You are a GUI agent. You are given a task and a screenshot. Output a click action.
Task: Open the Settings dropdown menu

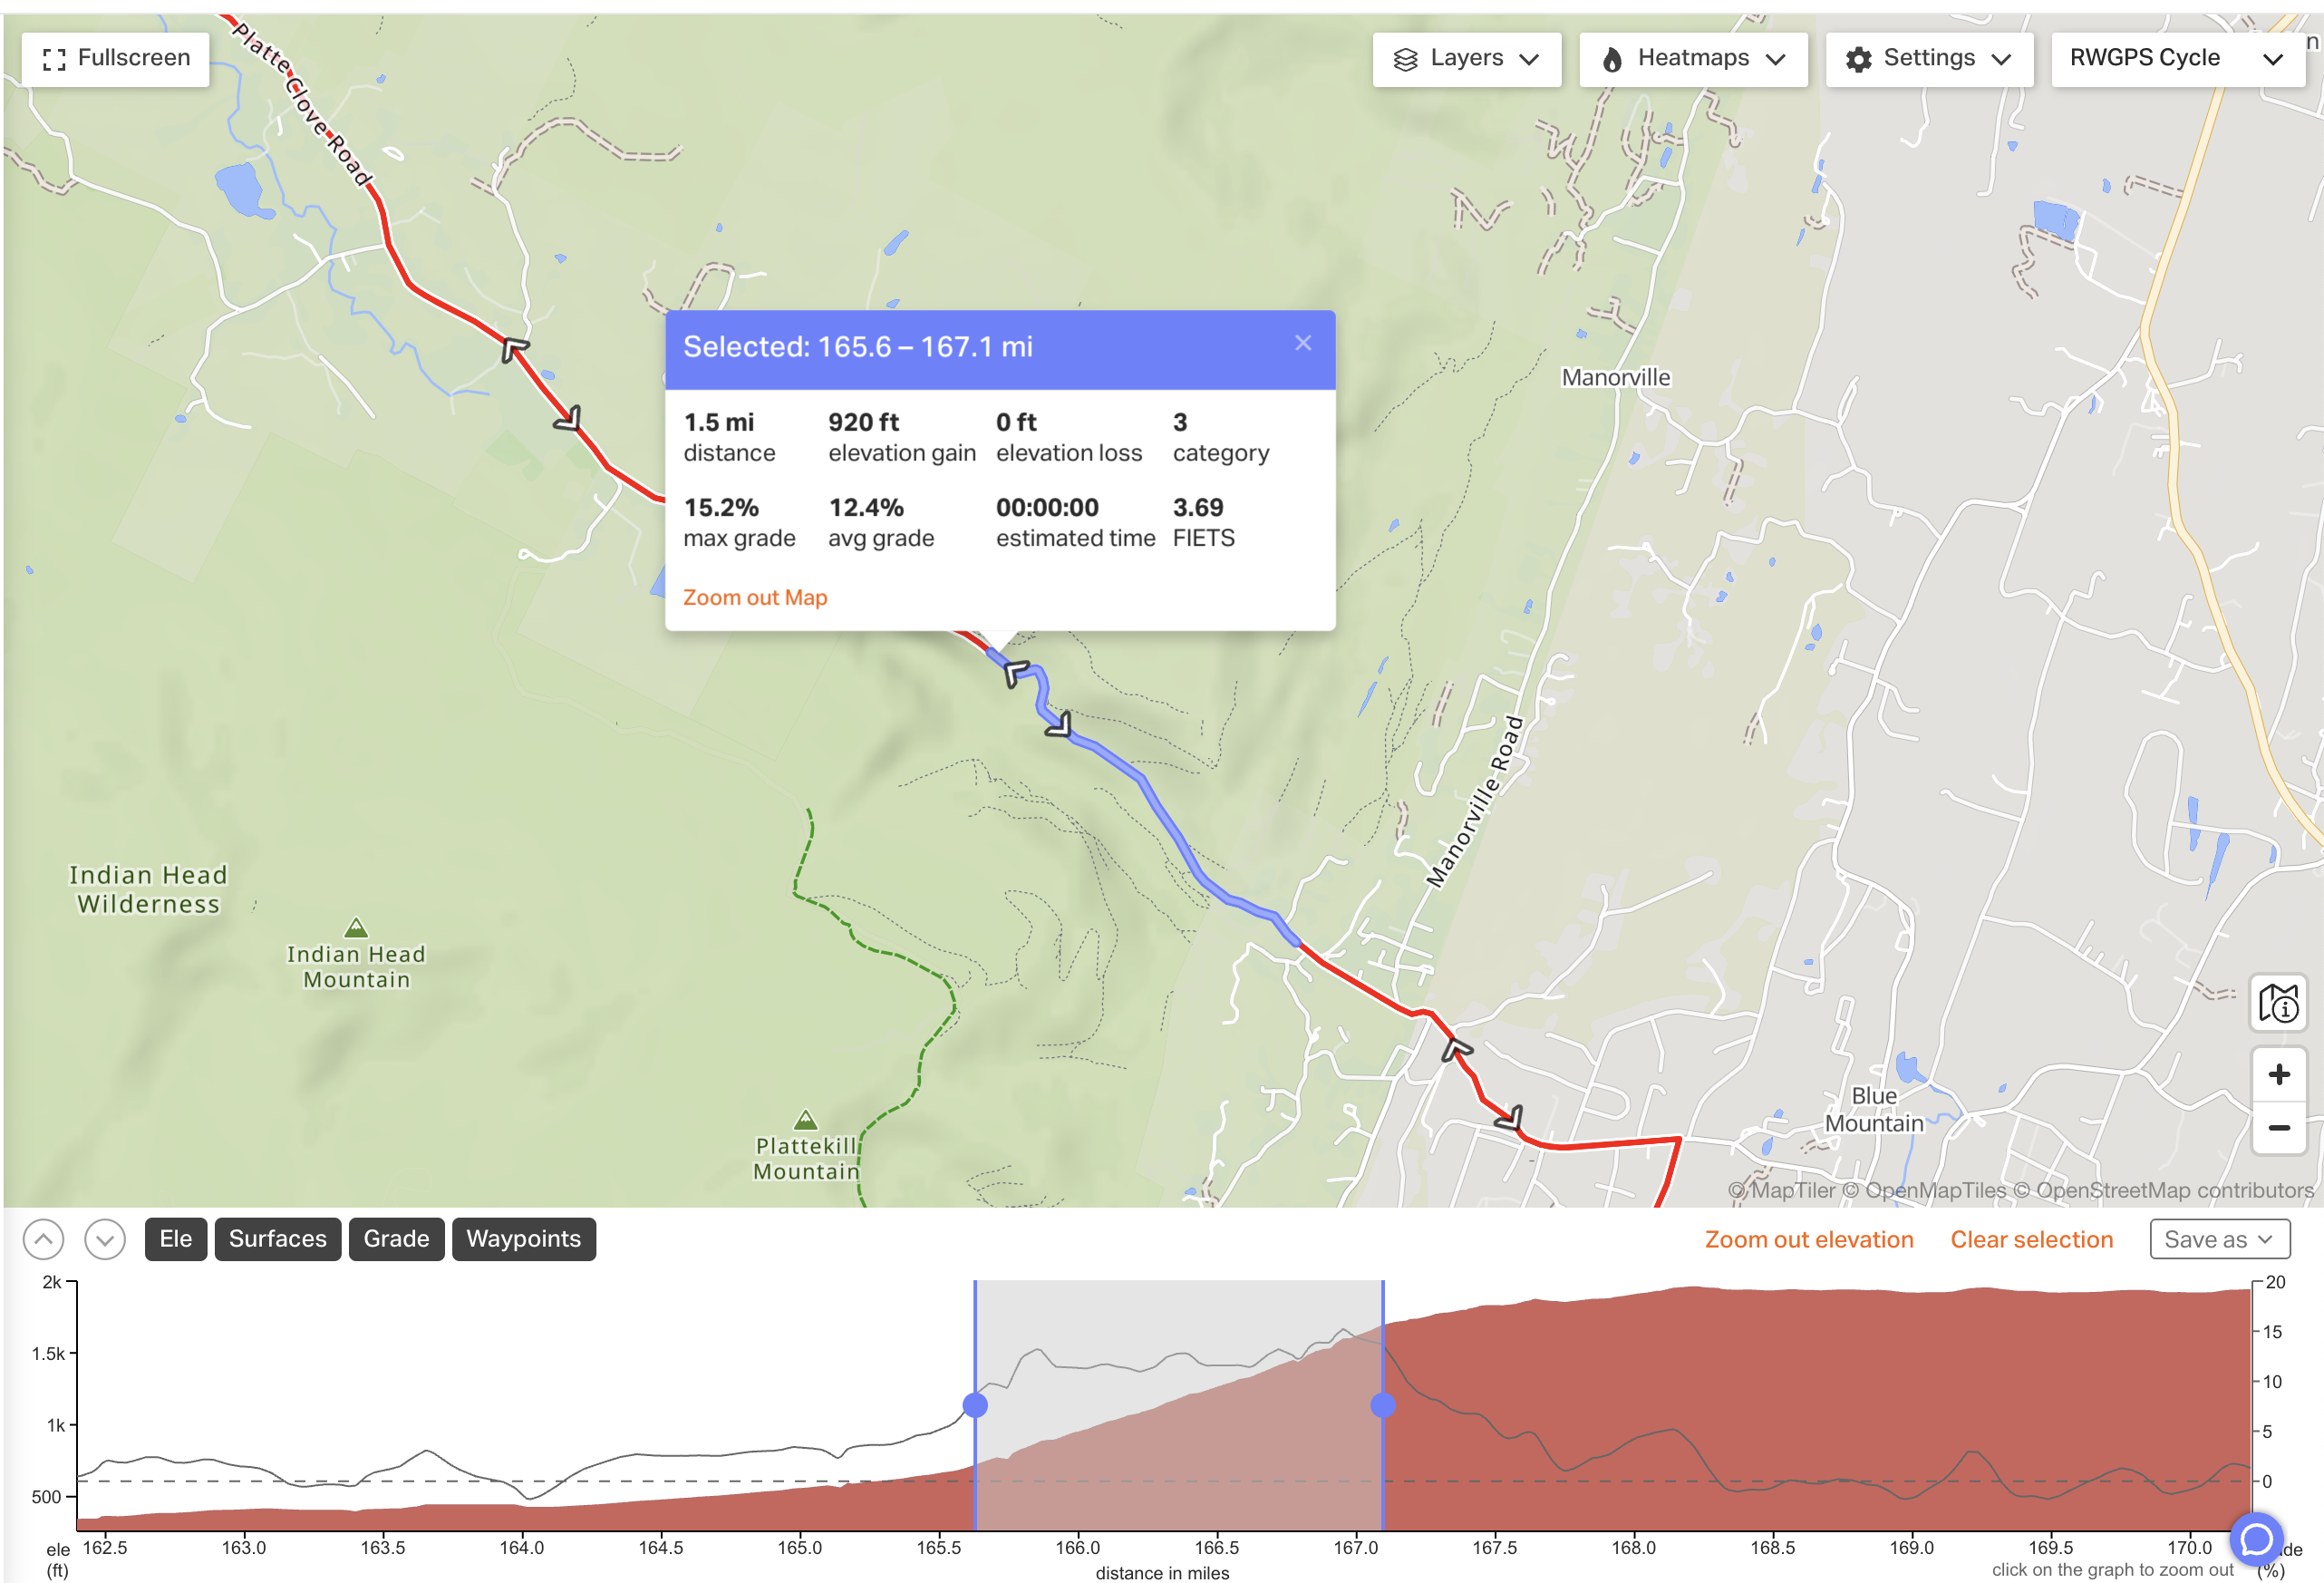tap(1929, 59)
